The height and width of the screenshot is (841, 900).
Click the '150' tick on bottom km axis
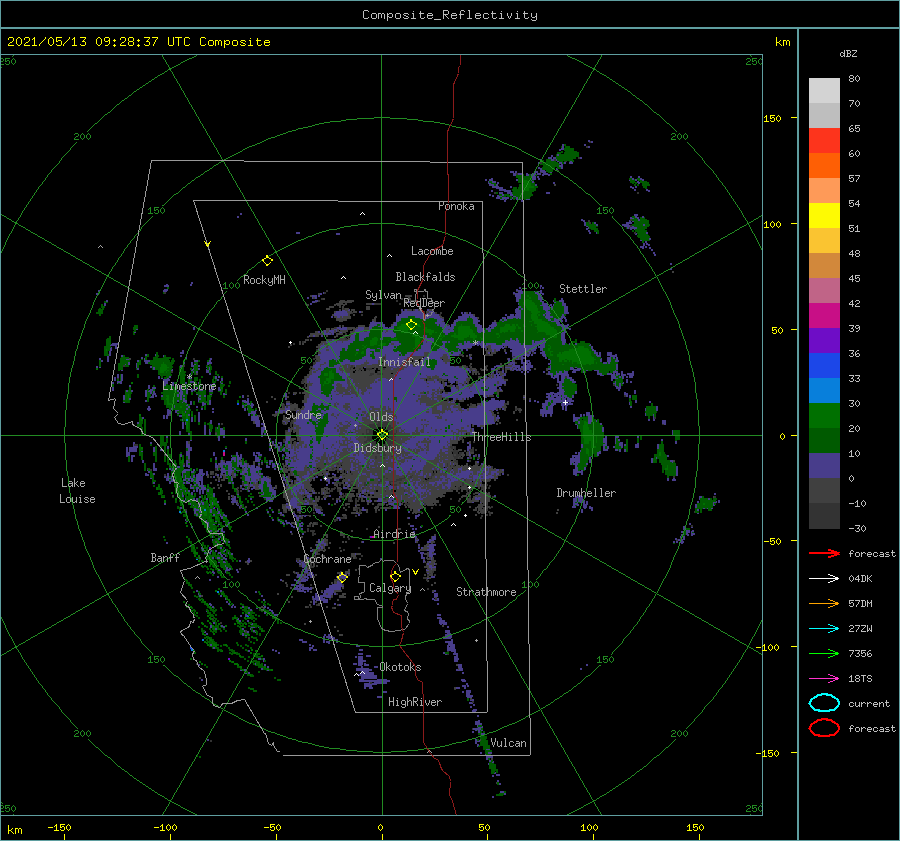click(x=695, y=827)
